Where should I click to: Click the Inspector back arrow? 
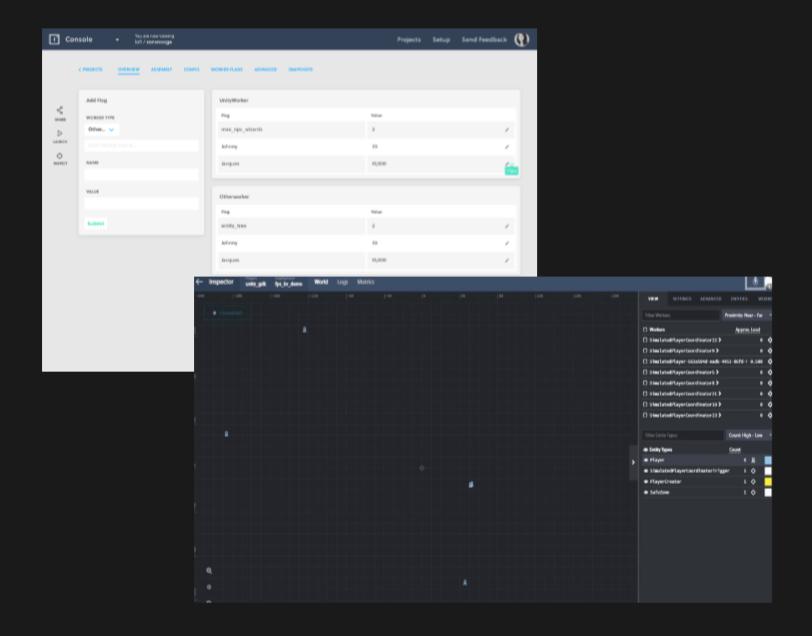[x=199, y=282]
